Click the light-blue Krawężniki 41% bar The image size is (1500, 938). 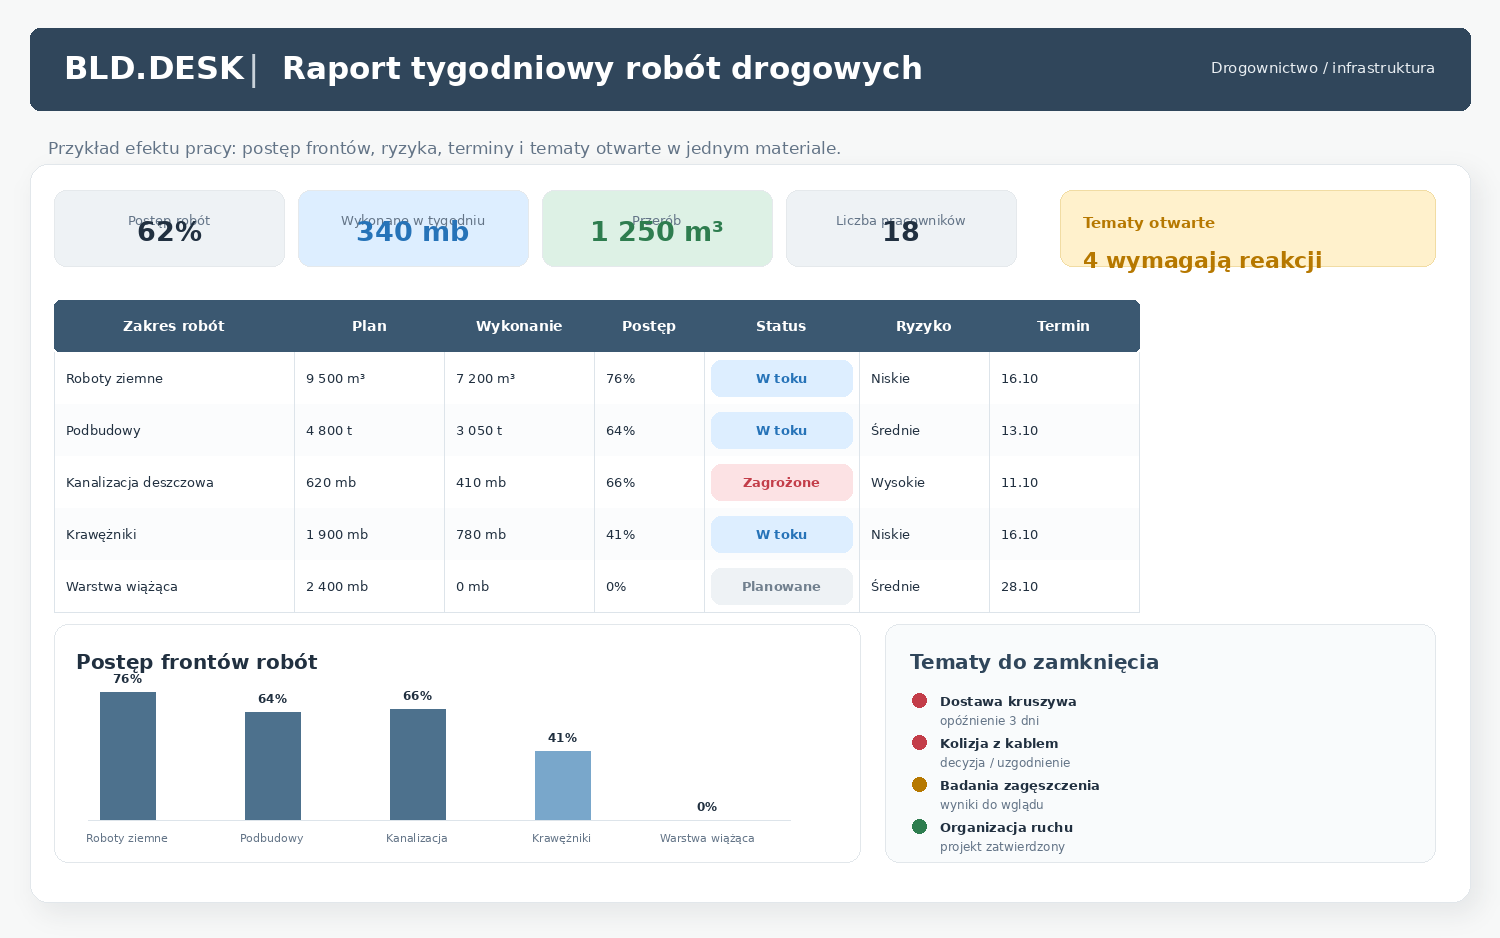tap(563, 785)
